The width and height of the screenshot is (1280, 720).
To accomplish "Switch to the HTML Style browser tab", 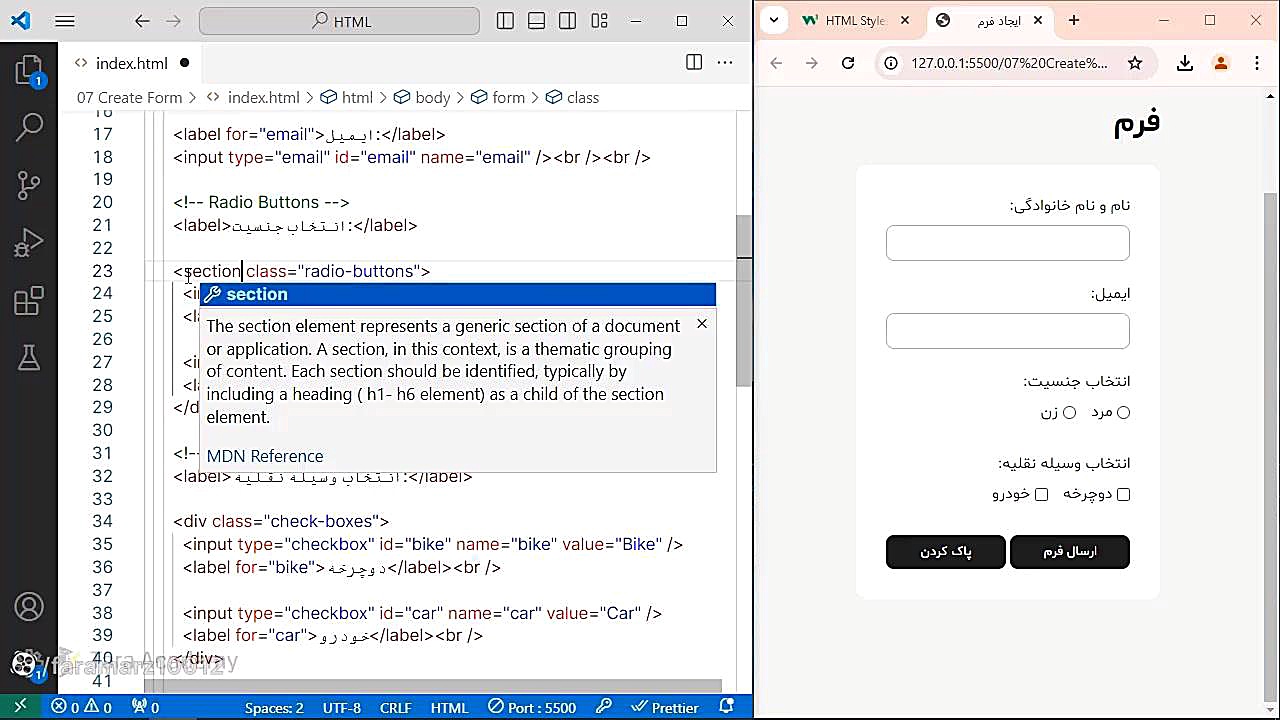I will (855, 20).
